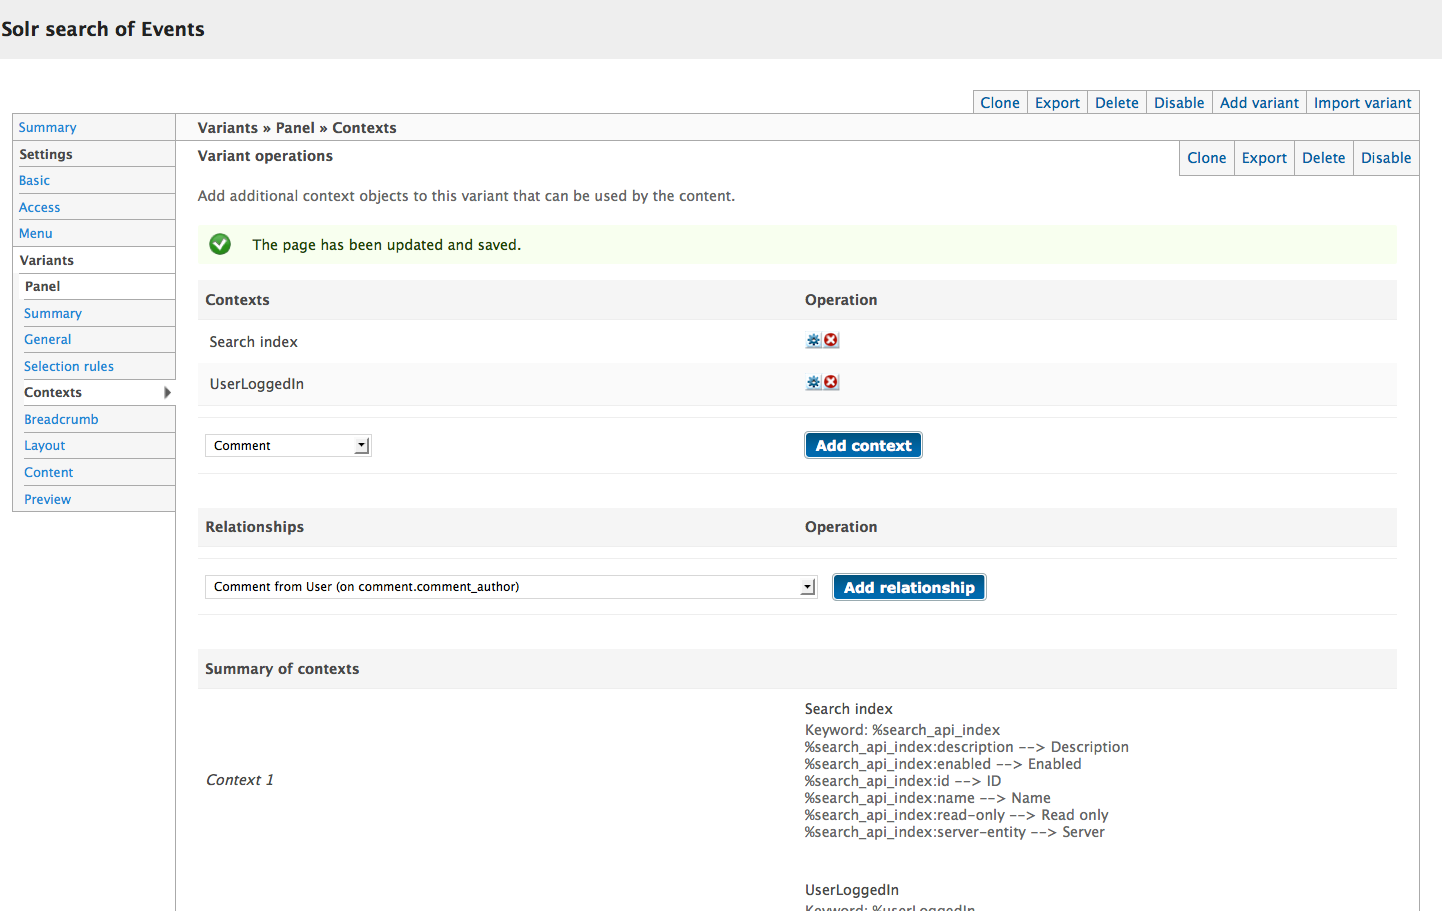Open the Preview section
1442x911 pixels.
click(47, 498)
